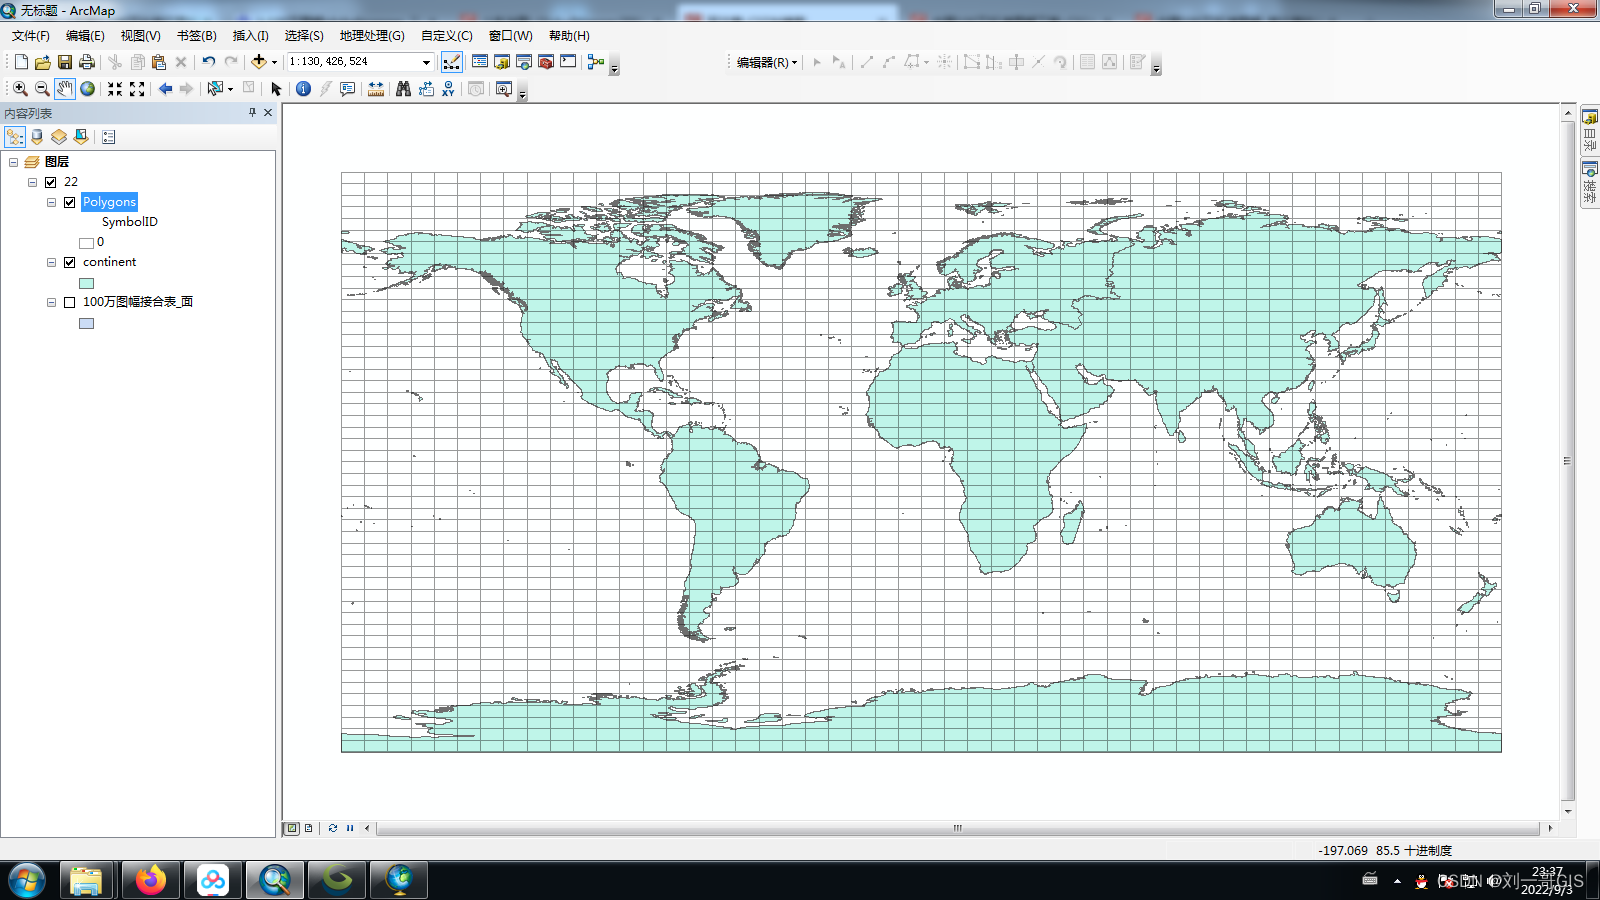
Task: Open the map scale dropdown
Action: [x=426, y=62]
